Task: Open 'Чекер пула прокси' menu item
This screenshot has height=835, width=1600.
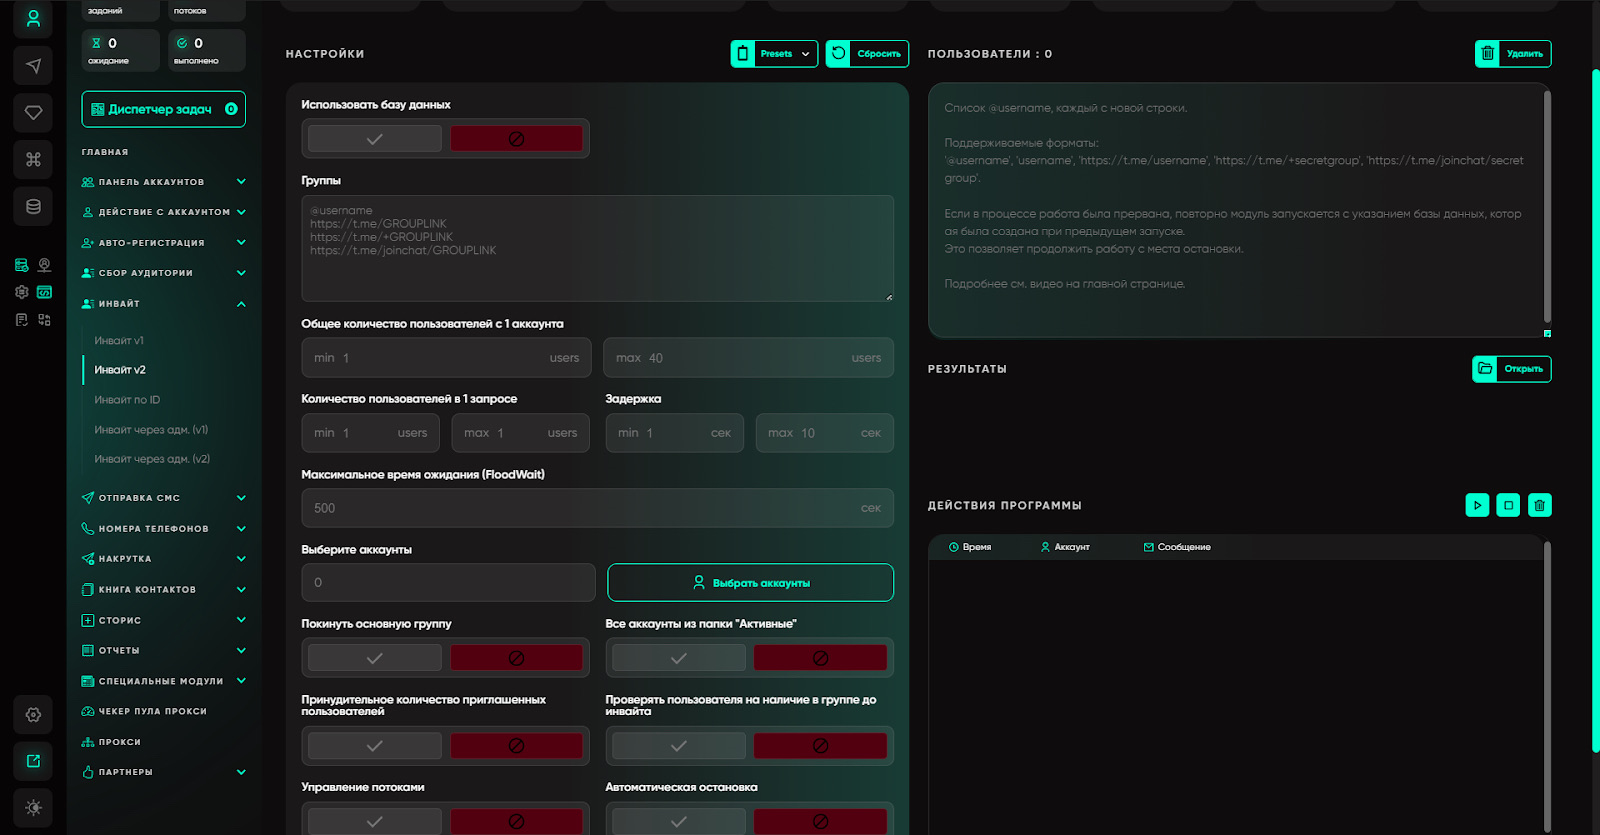Action: [144, 712]
